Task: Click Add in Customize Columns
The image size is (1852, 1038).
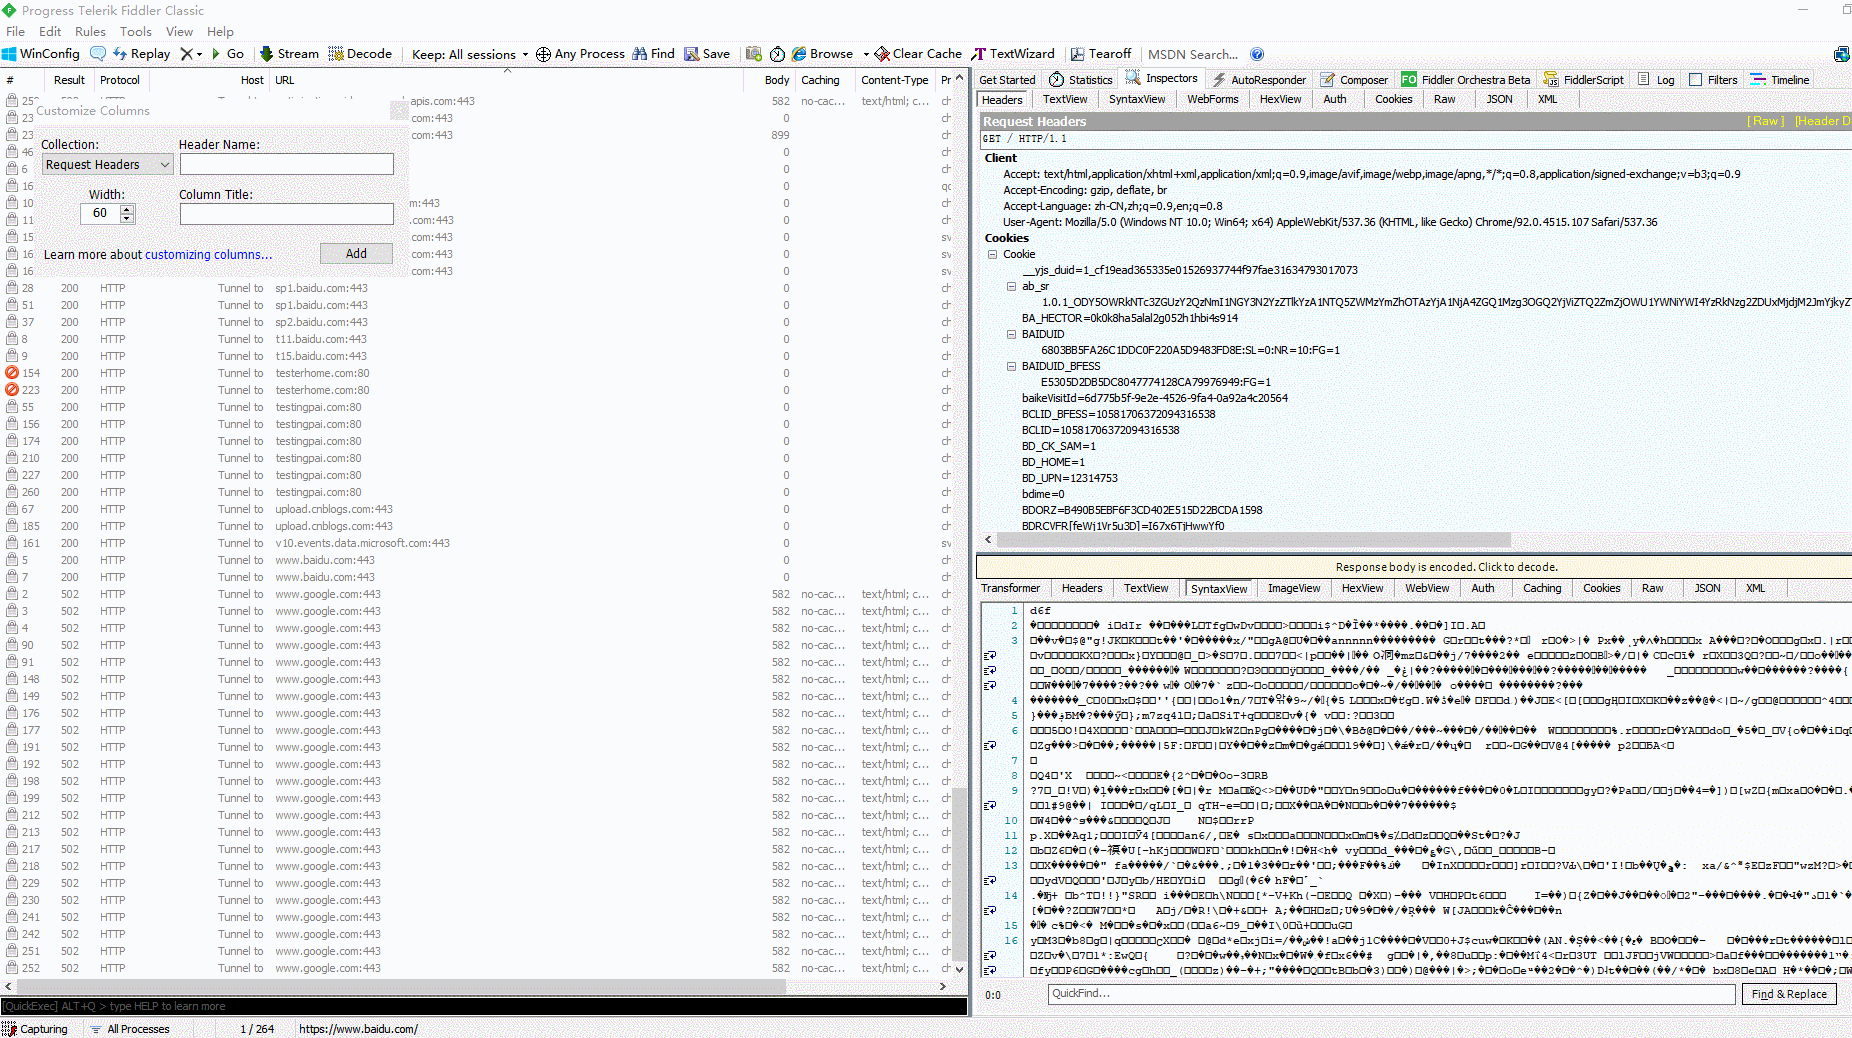Action: (356, 254)
